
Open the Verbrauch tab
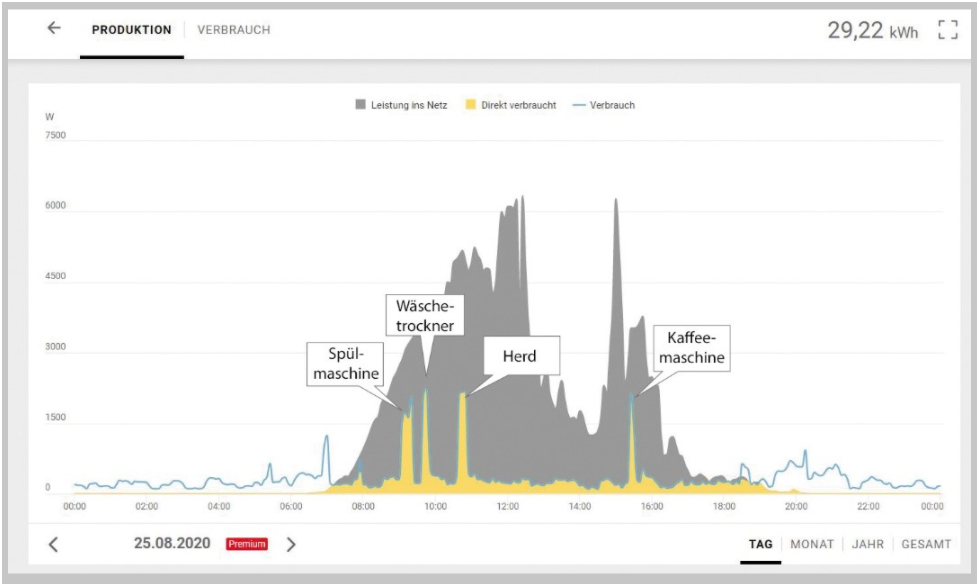tap(234, 30)
